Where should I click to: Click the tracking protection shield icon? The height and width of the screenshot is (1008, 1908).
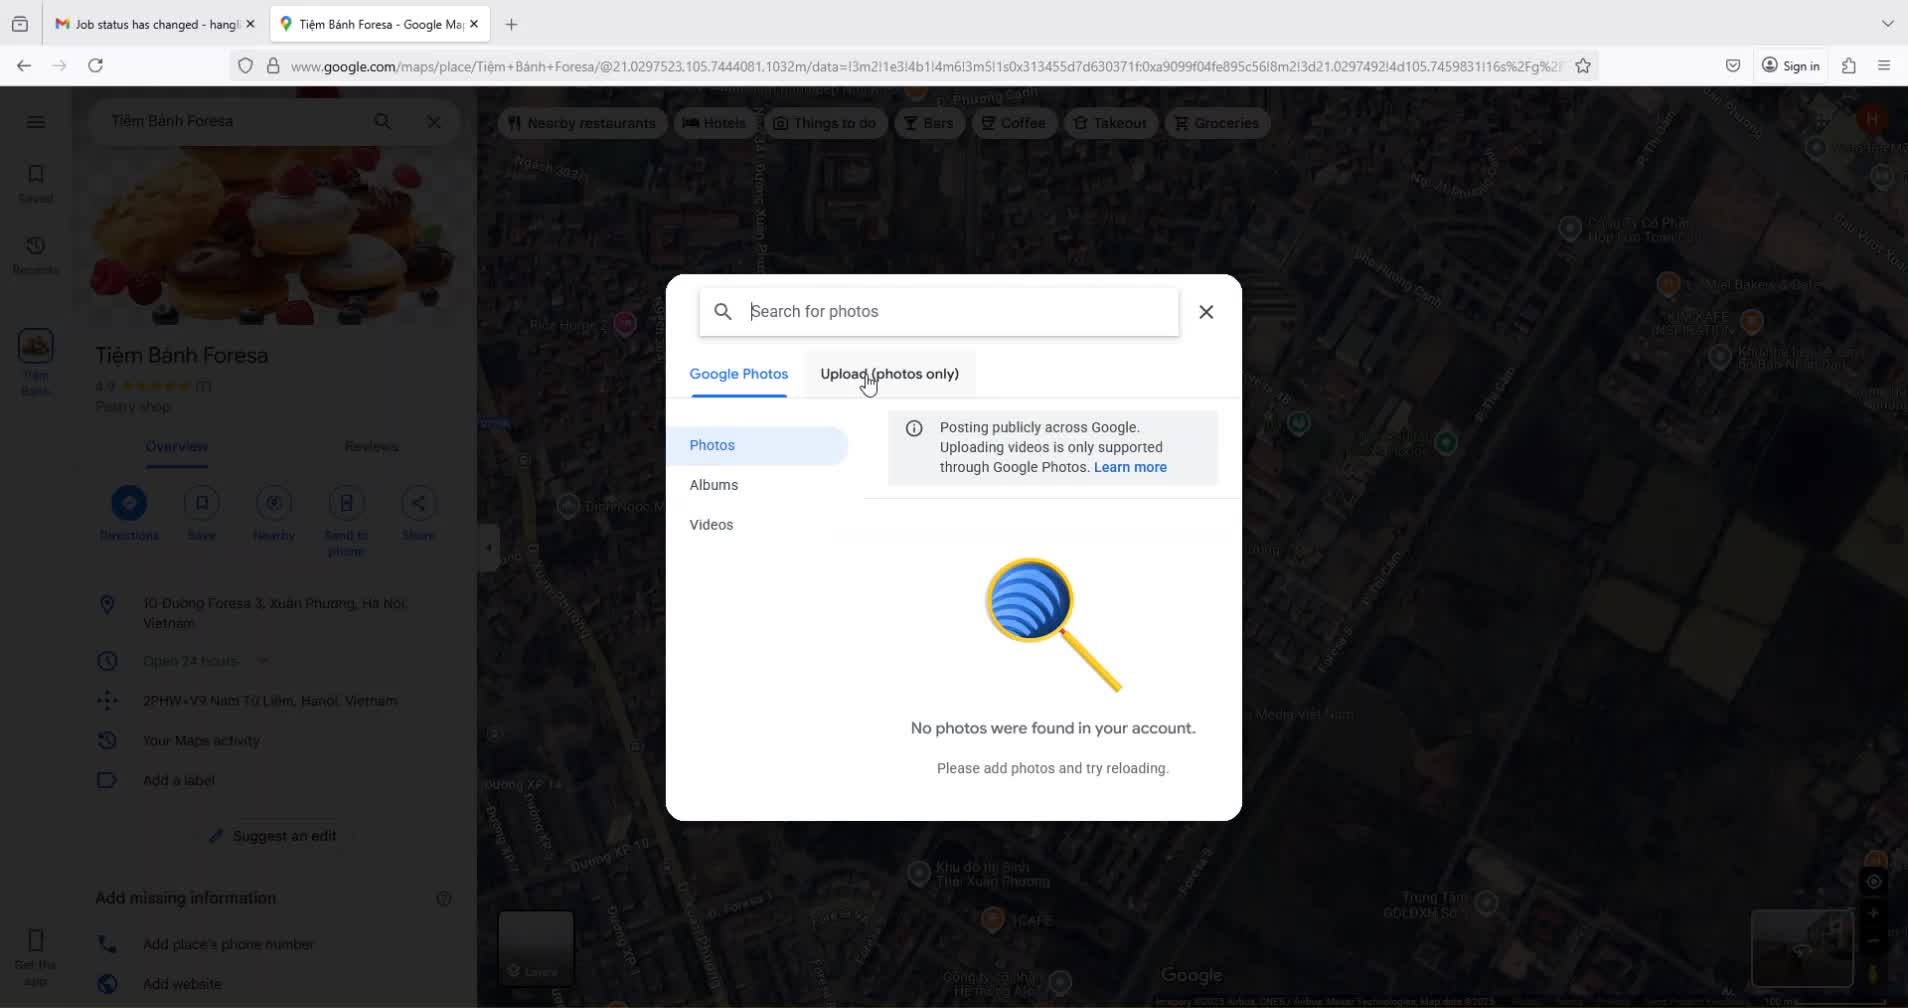tap(245, 66)
